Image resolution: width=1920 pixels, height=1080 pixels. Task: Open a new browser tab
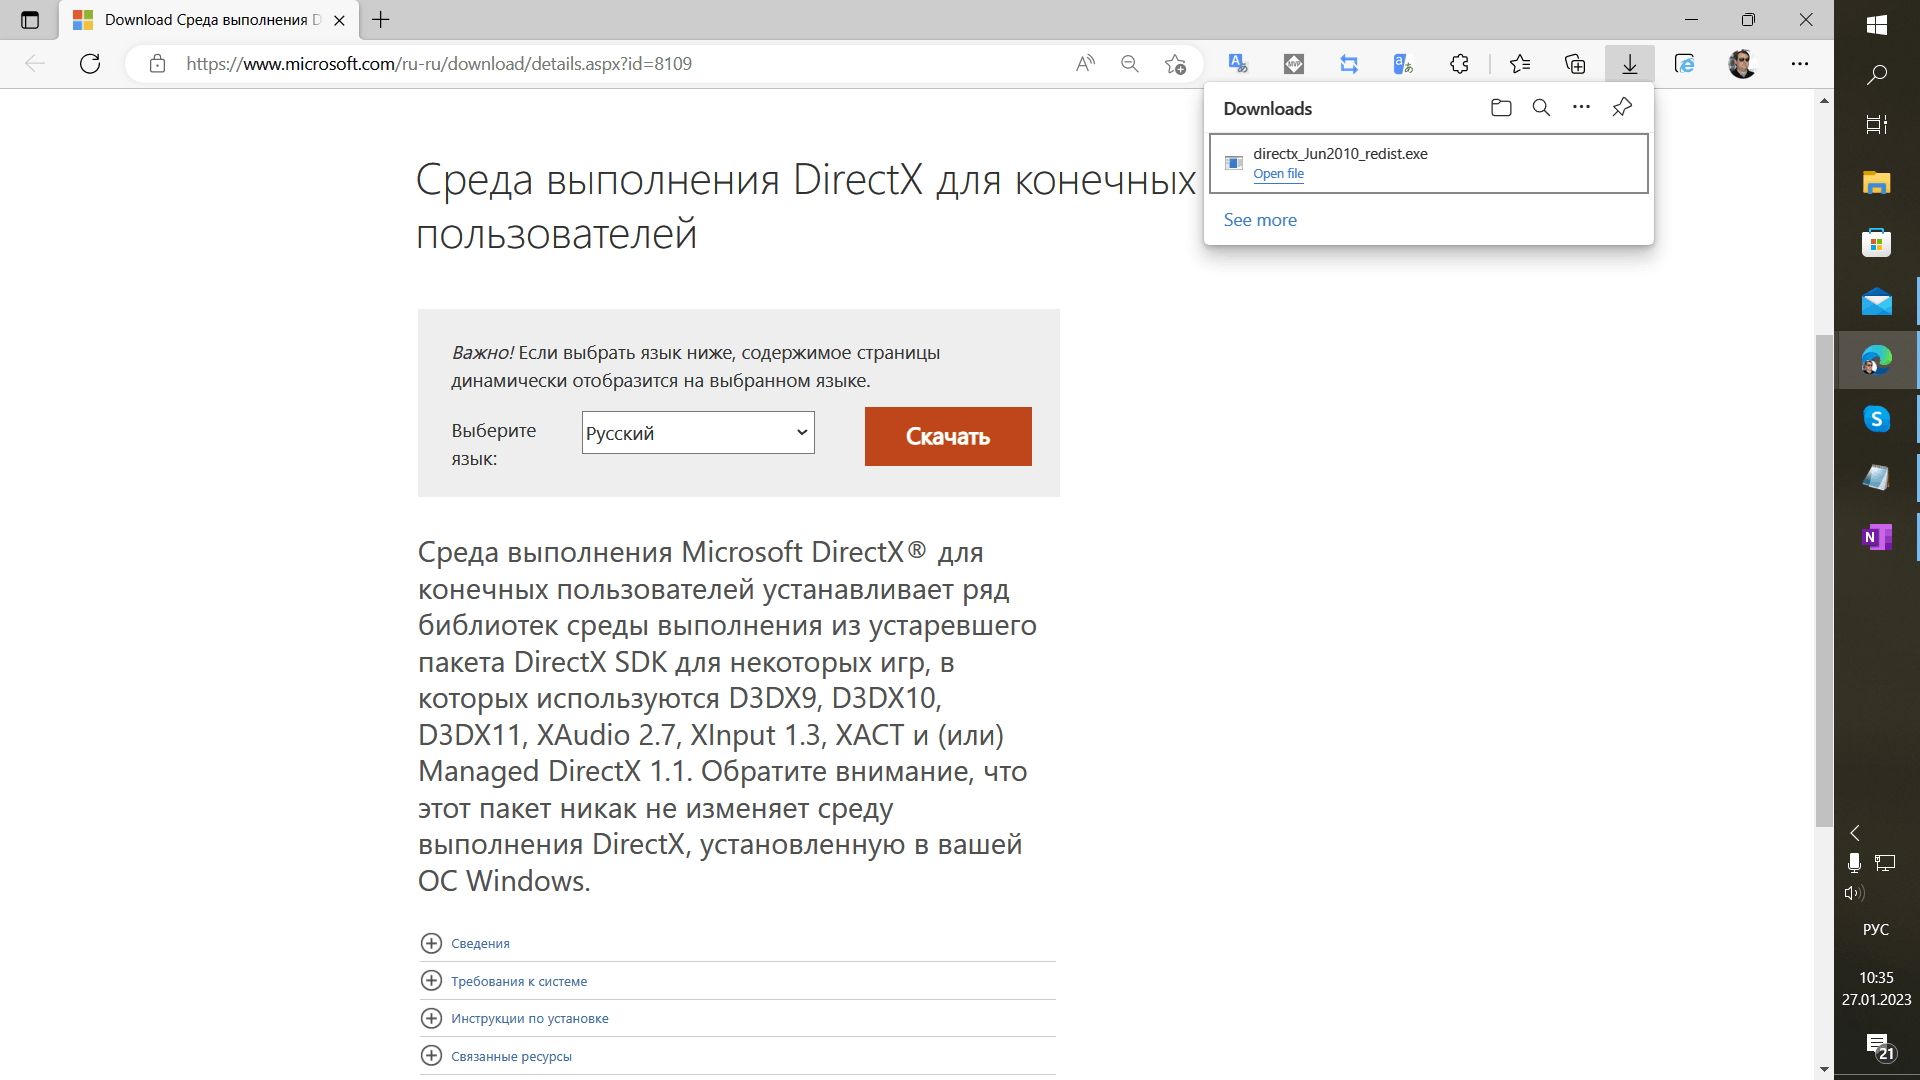pos(381,20)
